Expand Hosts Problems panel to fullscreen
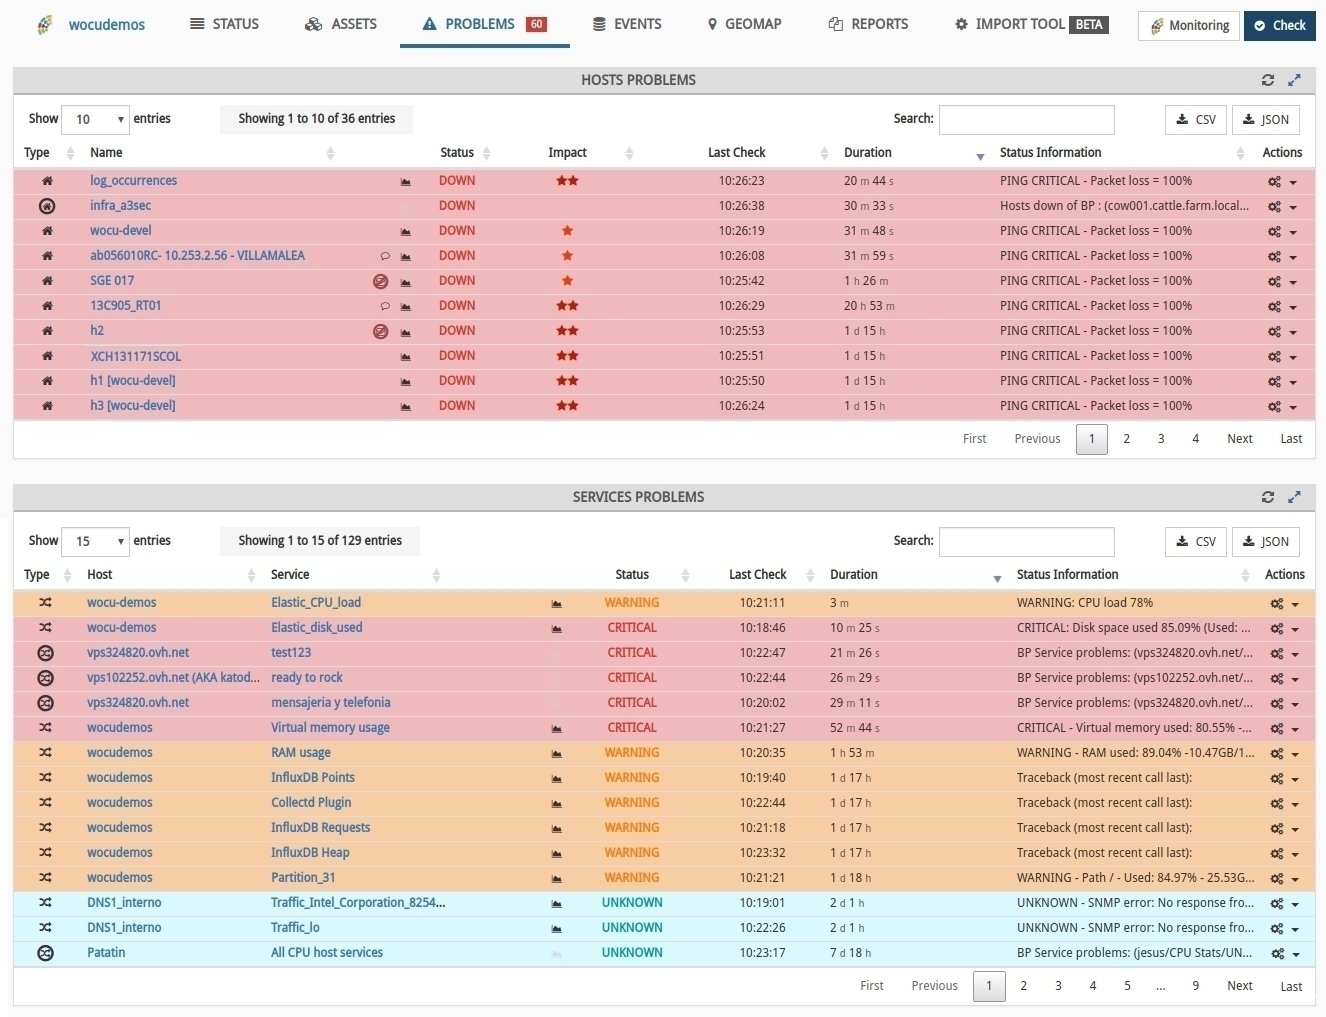 [1294, 80]
